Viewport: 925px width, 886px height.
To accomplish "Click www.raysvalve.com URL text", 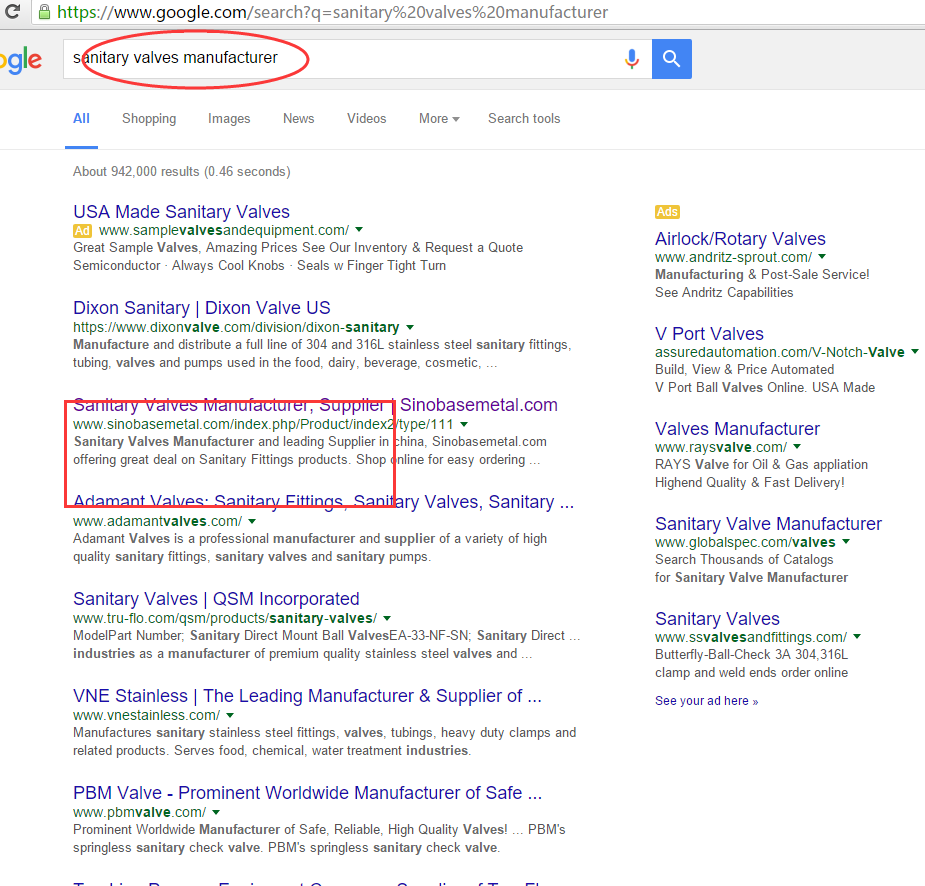I will (x=721, y=447).
